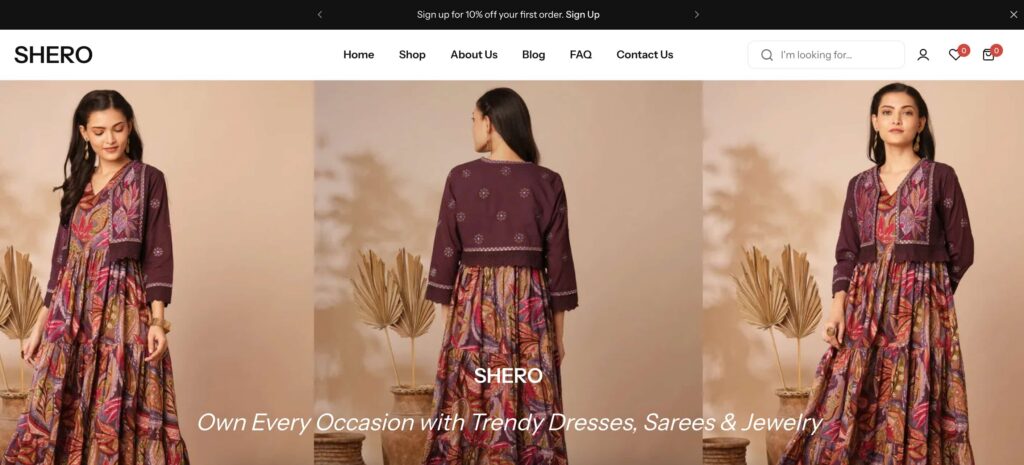Visit the Blog page
The height and width of the screenshot is (465, 1024).
pyautogui.click(x=534, y=55)
